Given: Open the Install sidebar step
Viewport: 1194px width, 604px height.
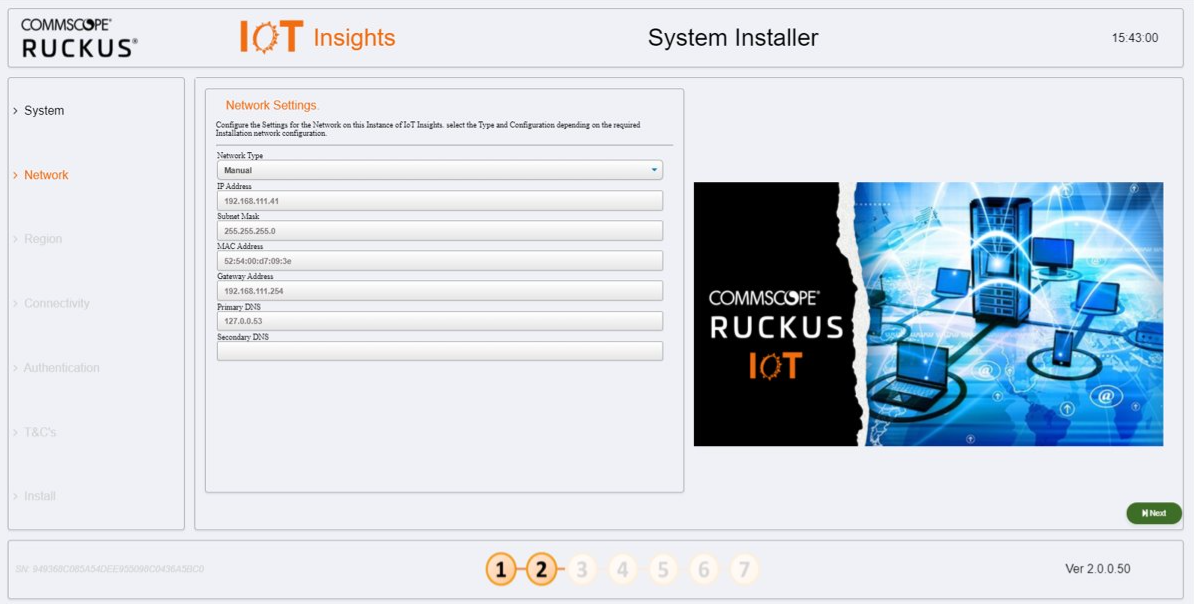Looking at the screenshot, I should (x=40, y=496).
